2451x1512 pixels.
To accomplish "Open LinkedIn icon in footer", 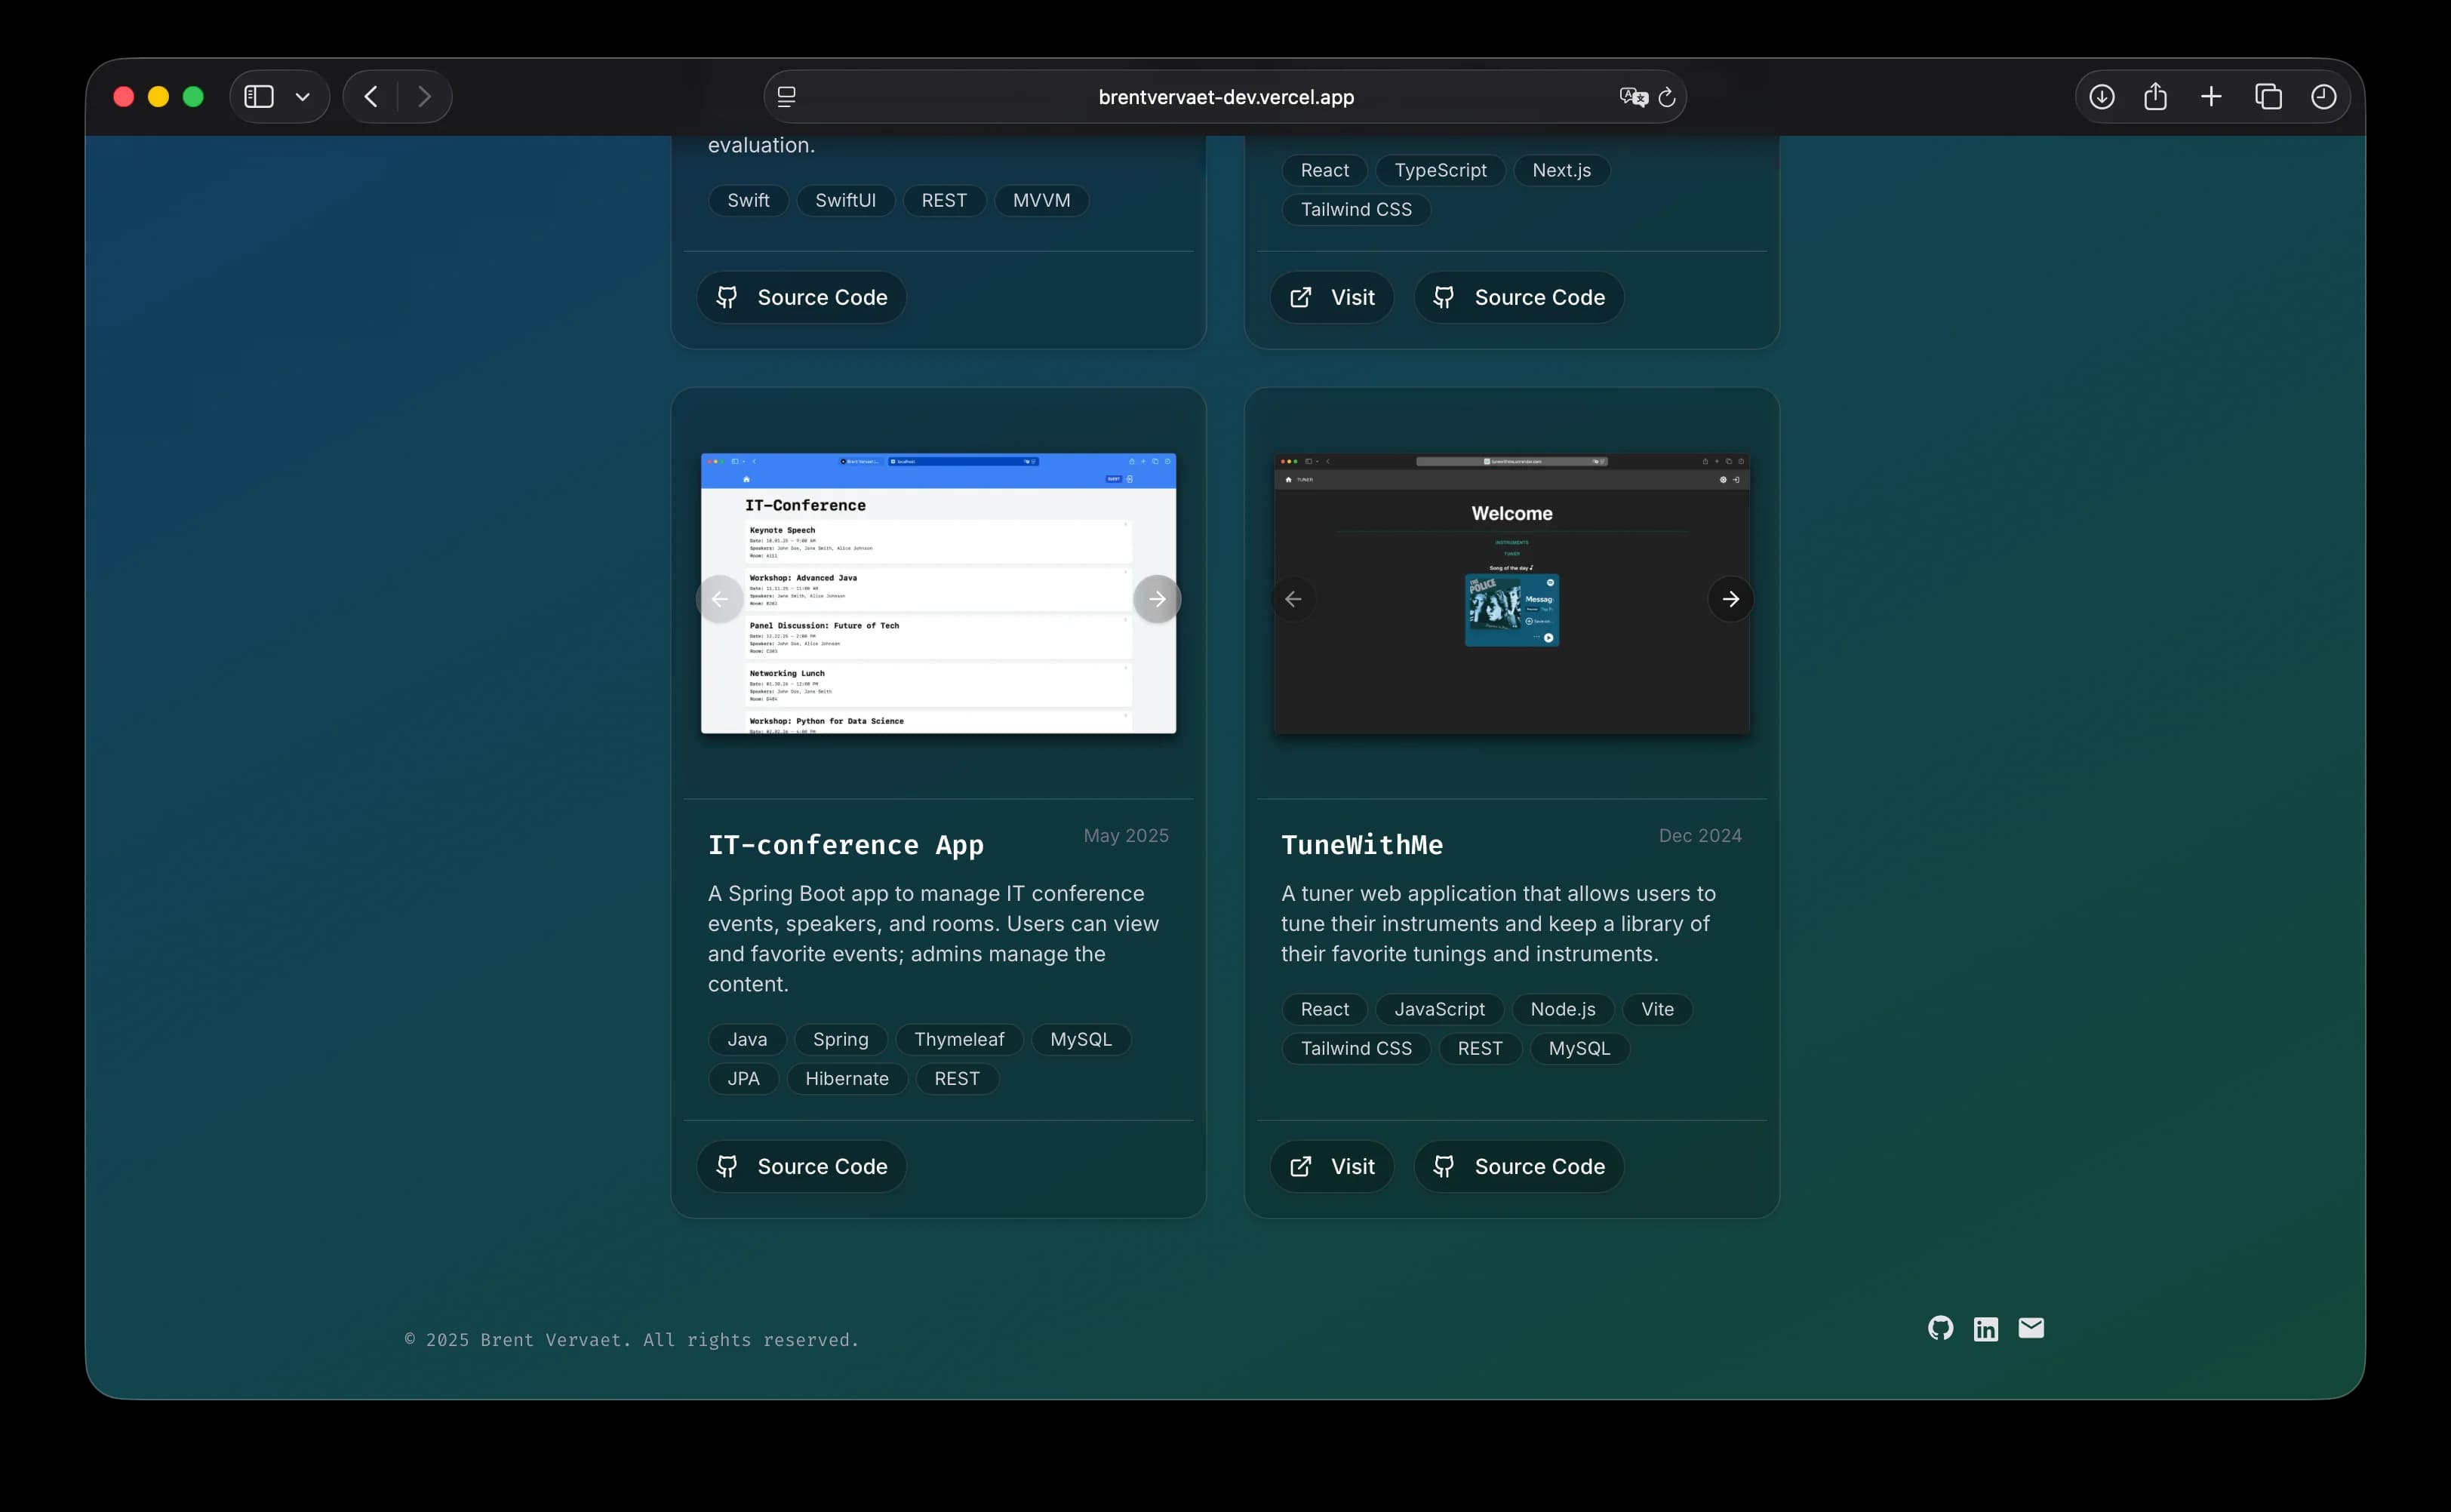I will tap(1985, 1328).
